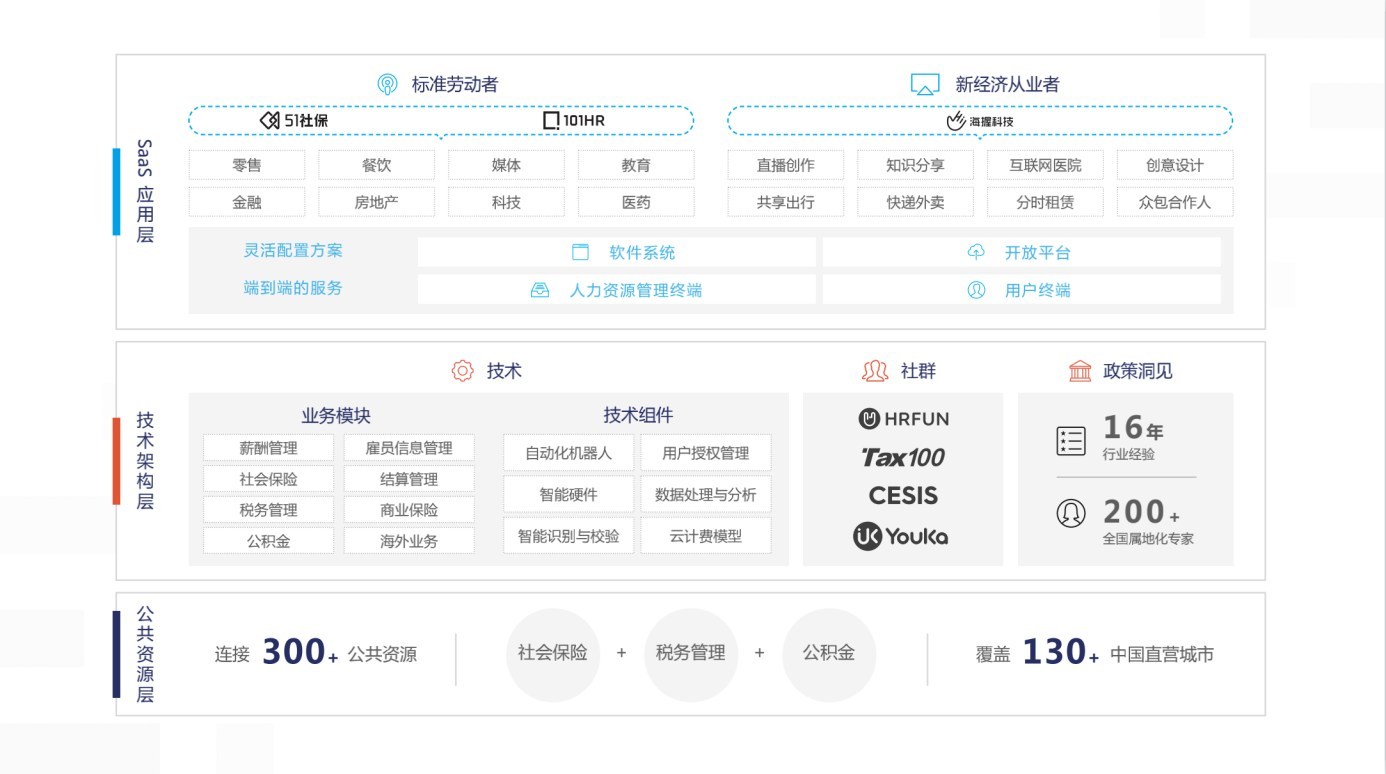Image resolution: width=1386 pixels, height=774 pixels.
Task: Click the headset icon beside 200+ 全国属地化专家
Action: point(1071,513)
